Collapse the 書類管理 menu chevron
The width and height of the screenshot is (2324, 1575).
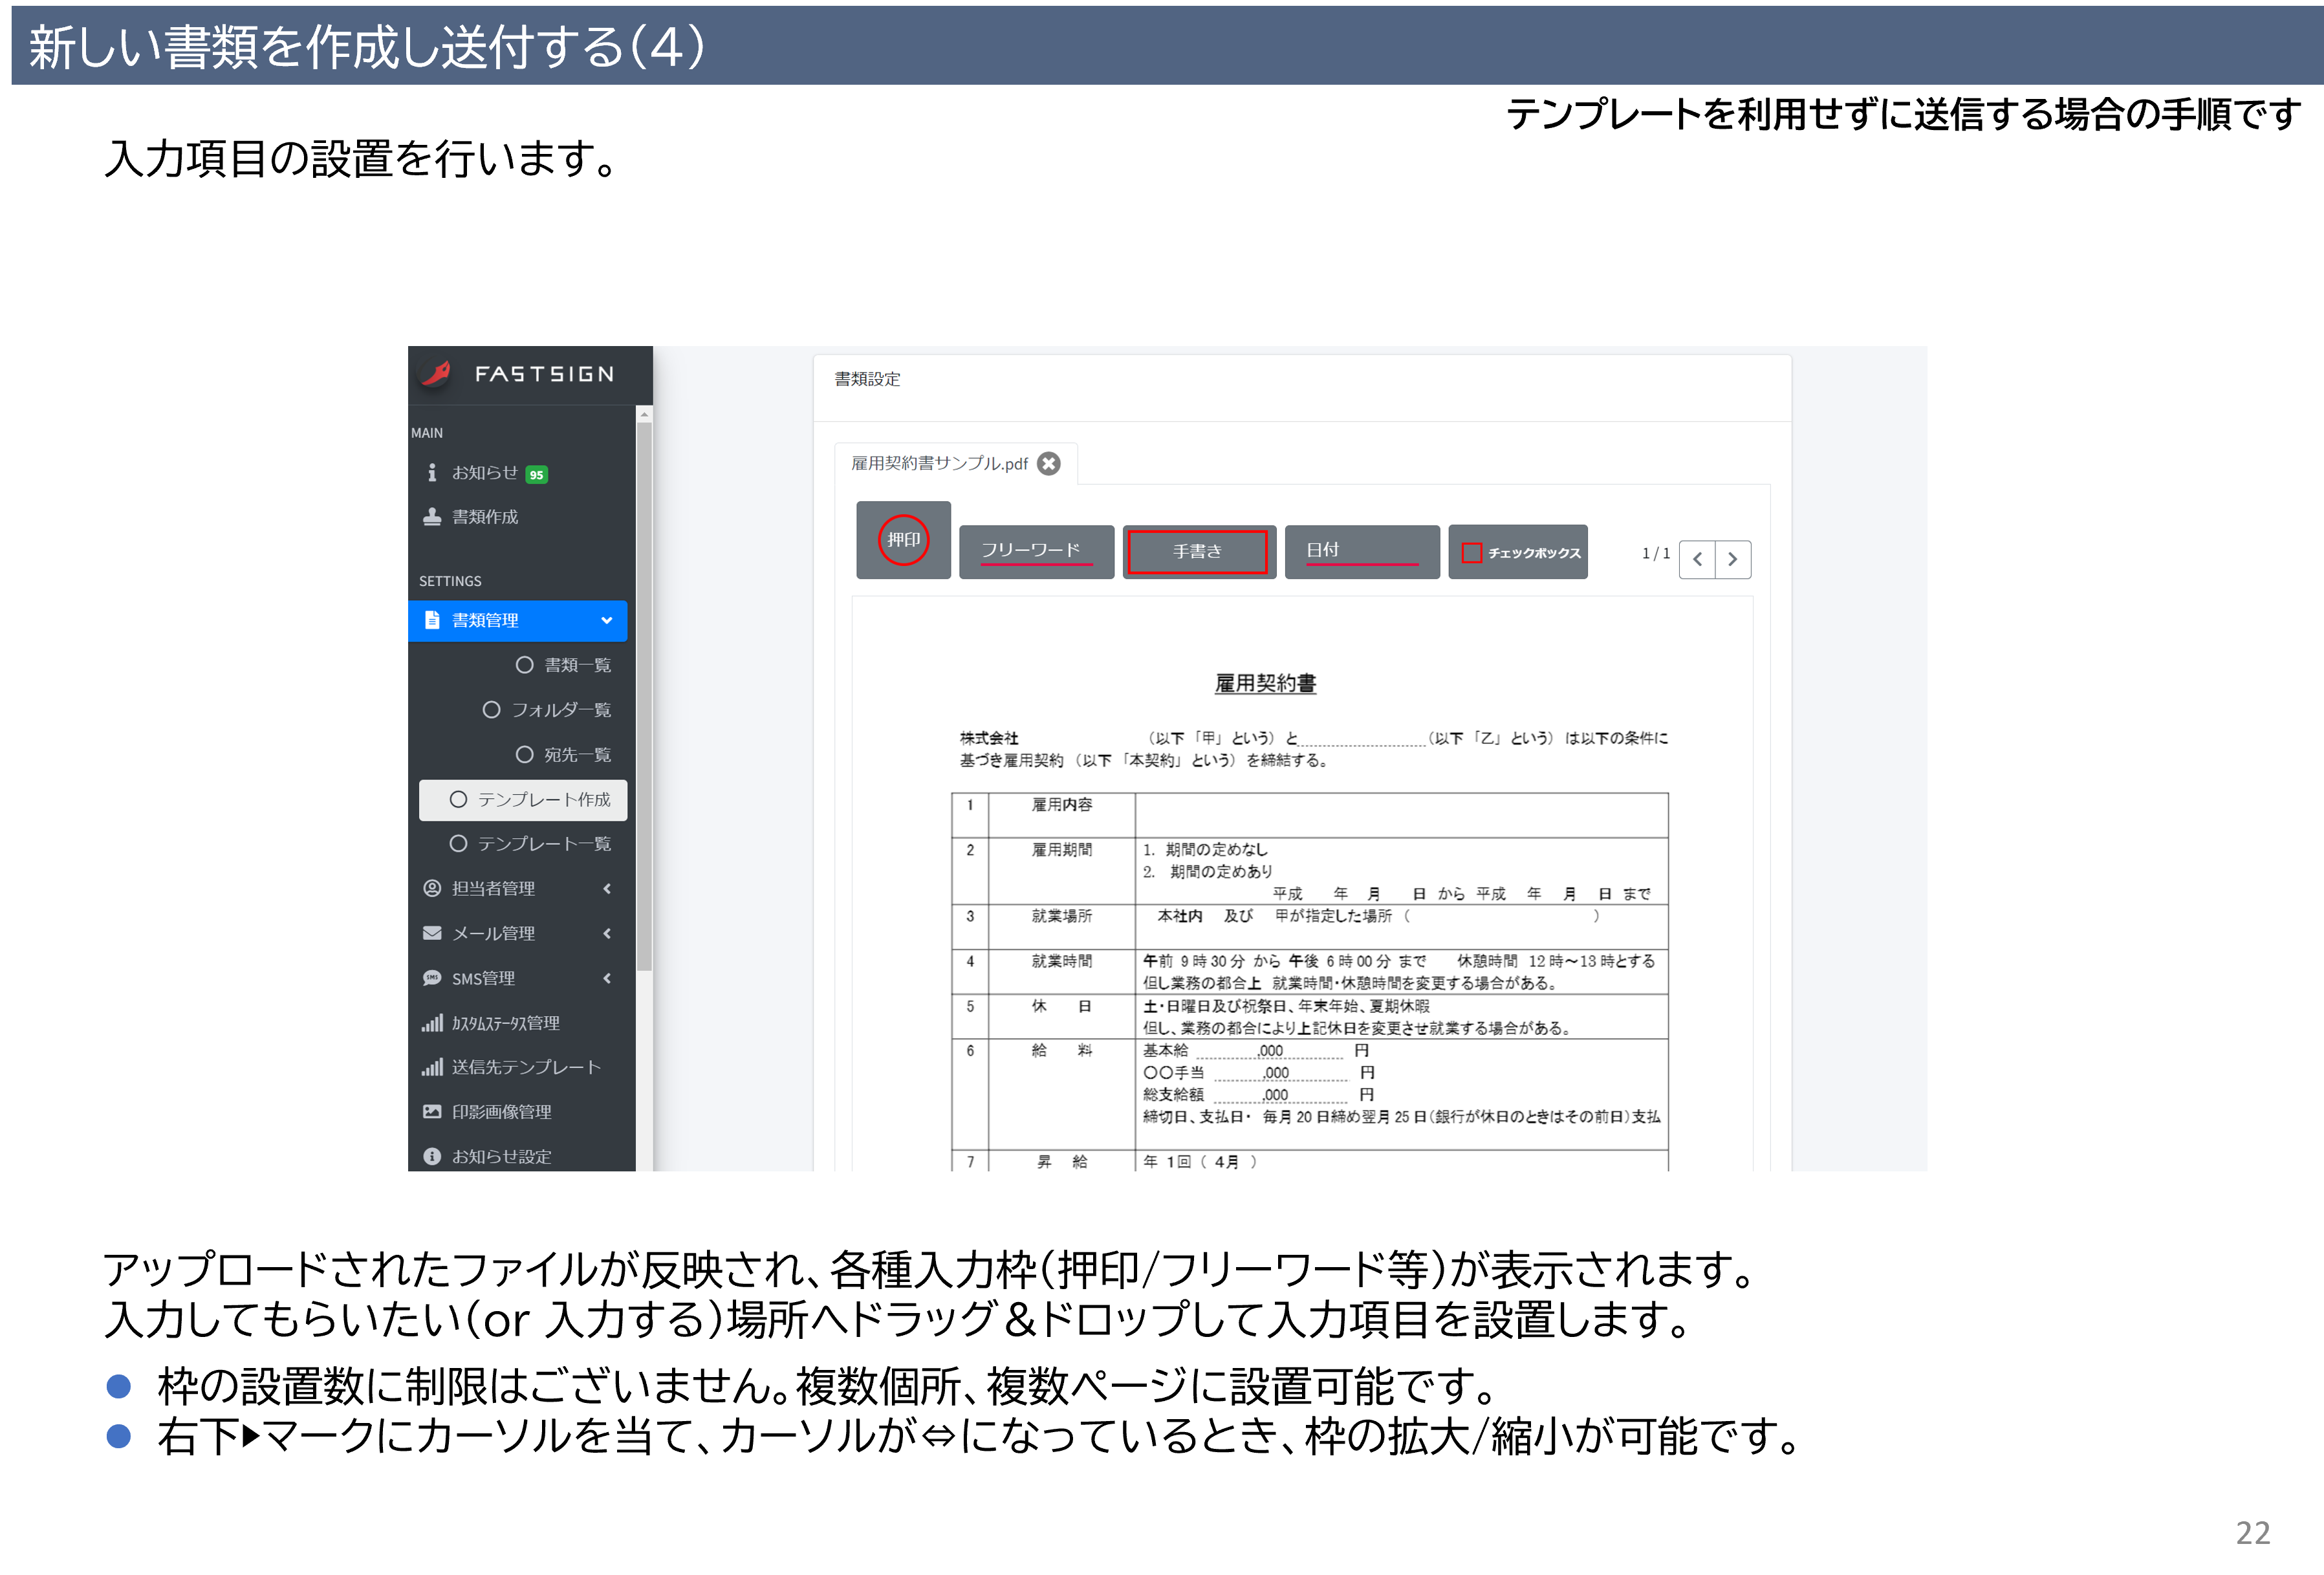[x=606, y=621]
